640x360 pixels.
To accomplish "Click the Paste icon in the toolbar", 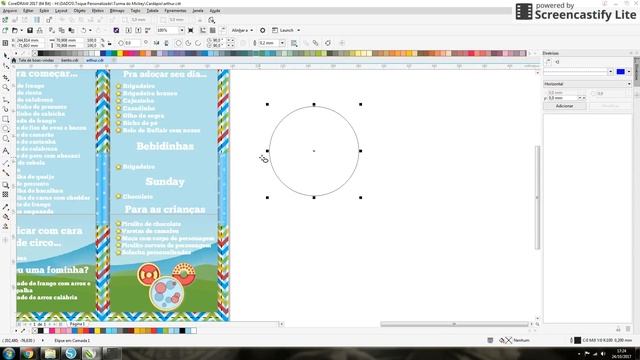I will tap(71, 30).
